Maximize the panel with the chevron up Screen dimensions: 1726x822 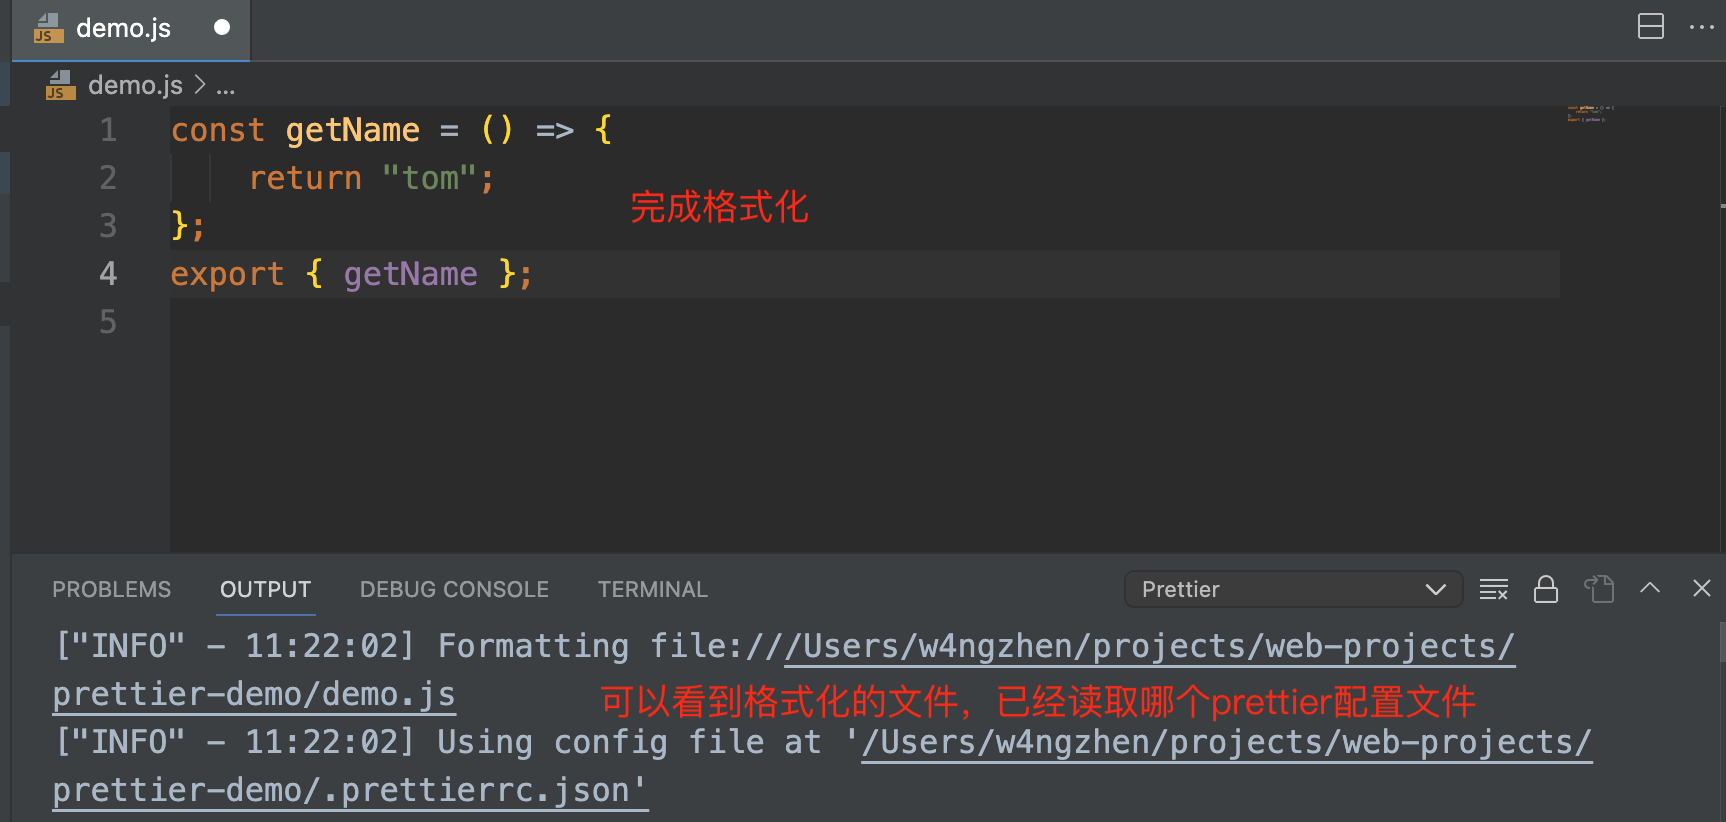pos(1650,588)
